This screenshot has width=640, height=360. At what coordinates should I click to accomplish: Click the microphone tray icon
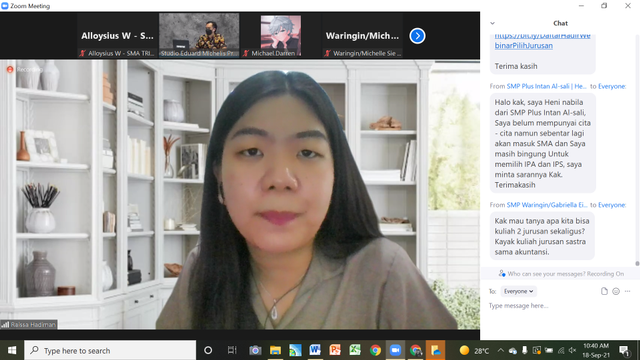[x=525, y=350]
